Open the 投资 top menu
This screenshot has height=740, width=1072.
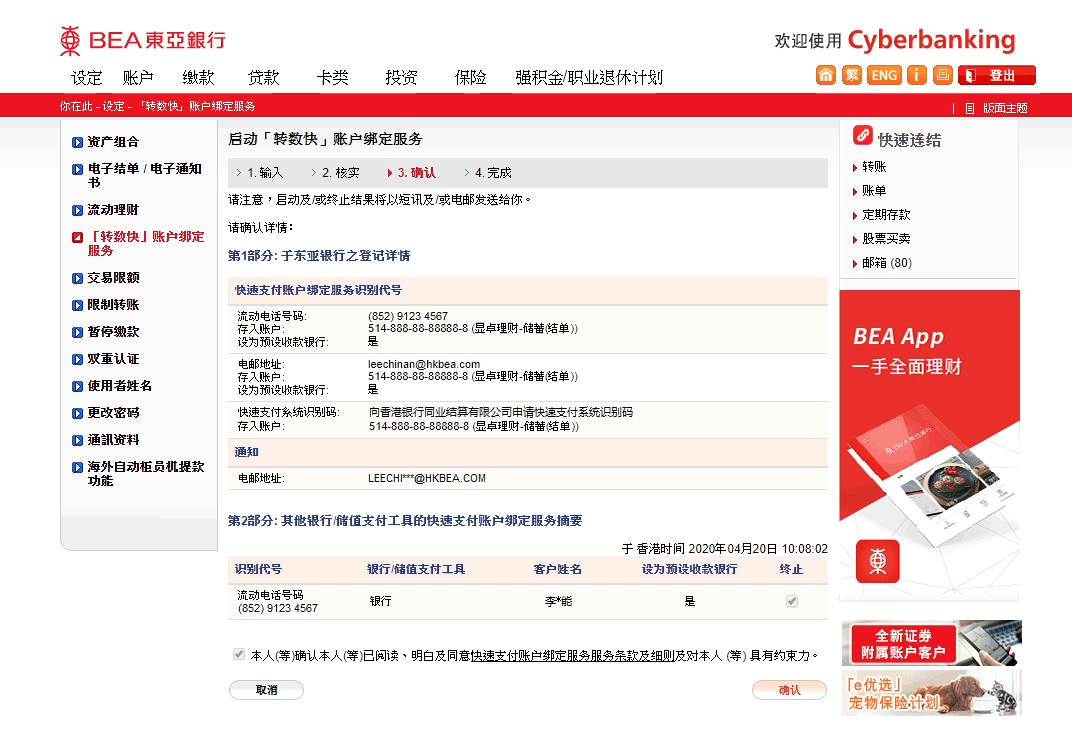[x=401, y=77]
